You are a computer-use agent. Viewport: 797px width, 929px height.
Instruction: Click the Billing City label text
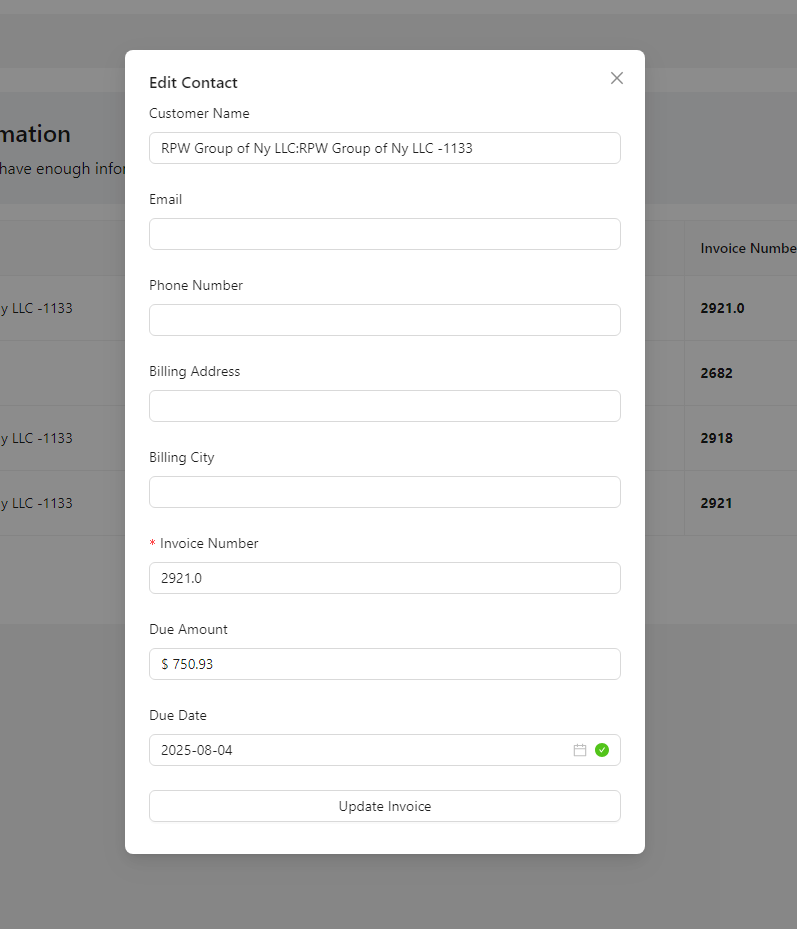181,457
